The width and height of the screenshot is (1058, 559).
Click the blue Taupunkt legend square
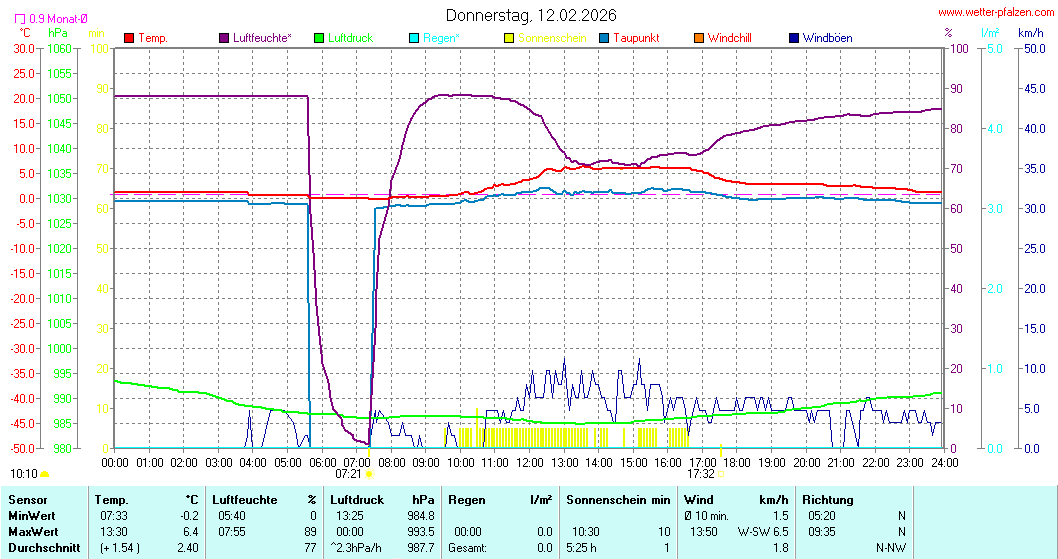(x=604, y=38)
